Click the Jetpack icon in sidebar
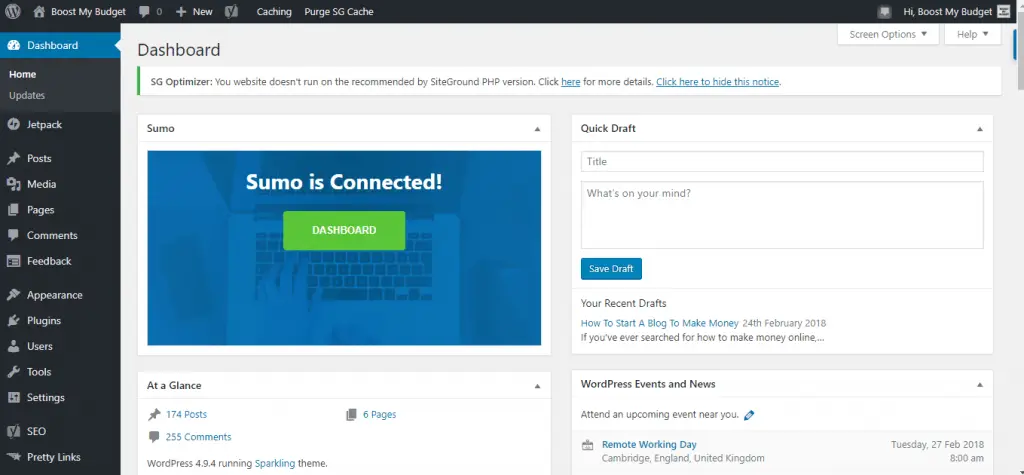The height and width of the screenshot is (475, 1024). click(14, 124)
